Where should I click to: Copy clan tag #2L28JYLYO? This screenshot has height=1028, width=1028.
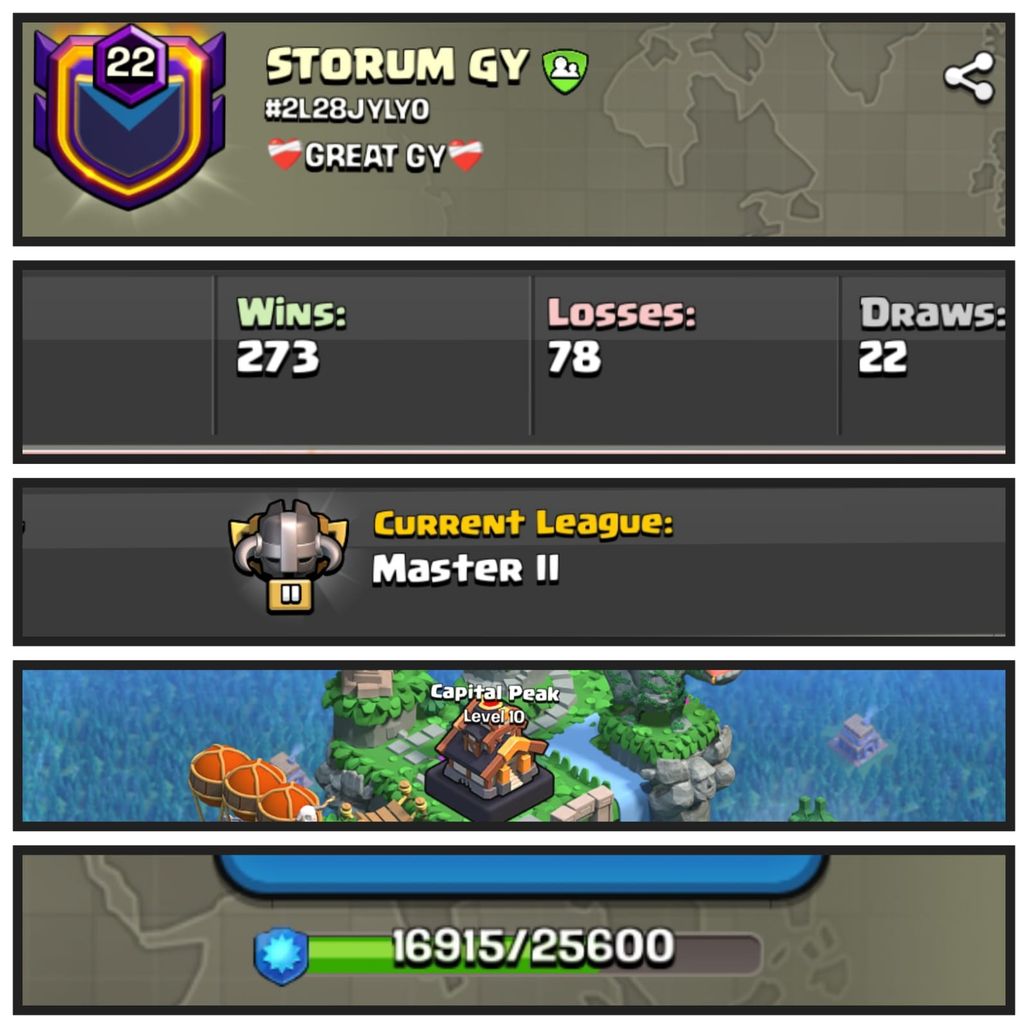[x=347, y=109]
